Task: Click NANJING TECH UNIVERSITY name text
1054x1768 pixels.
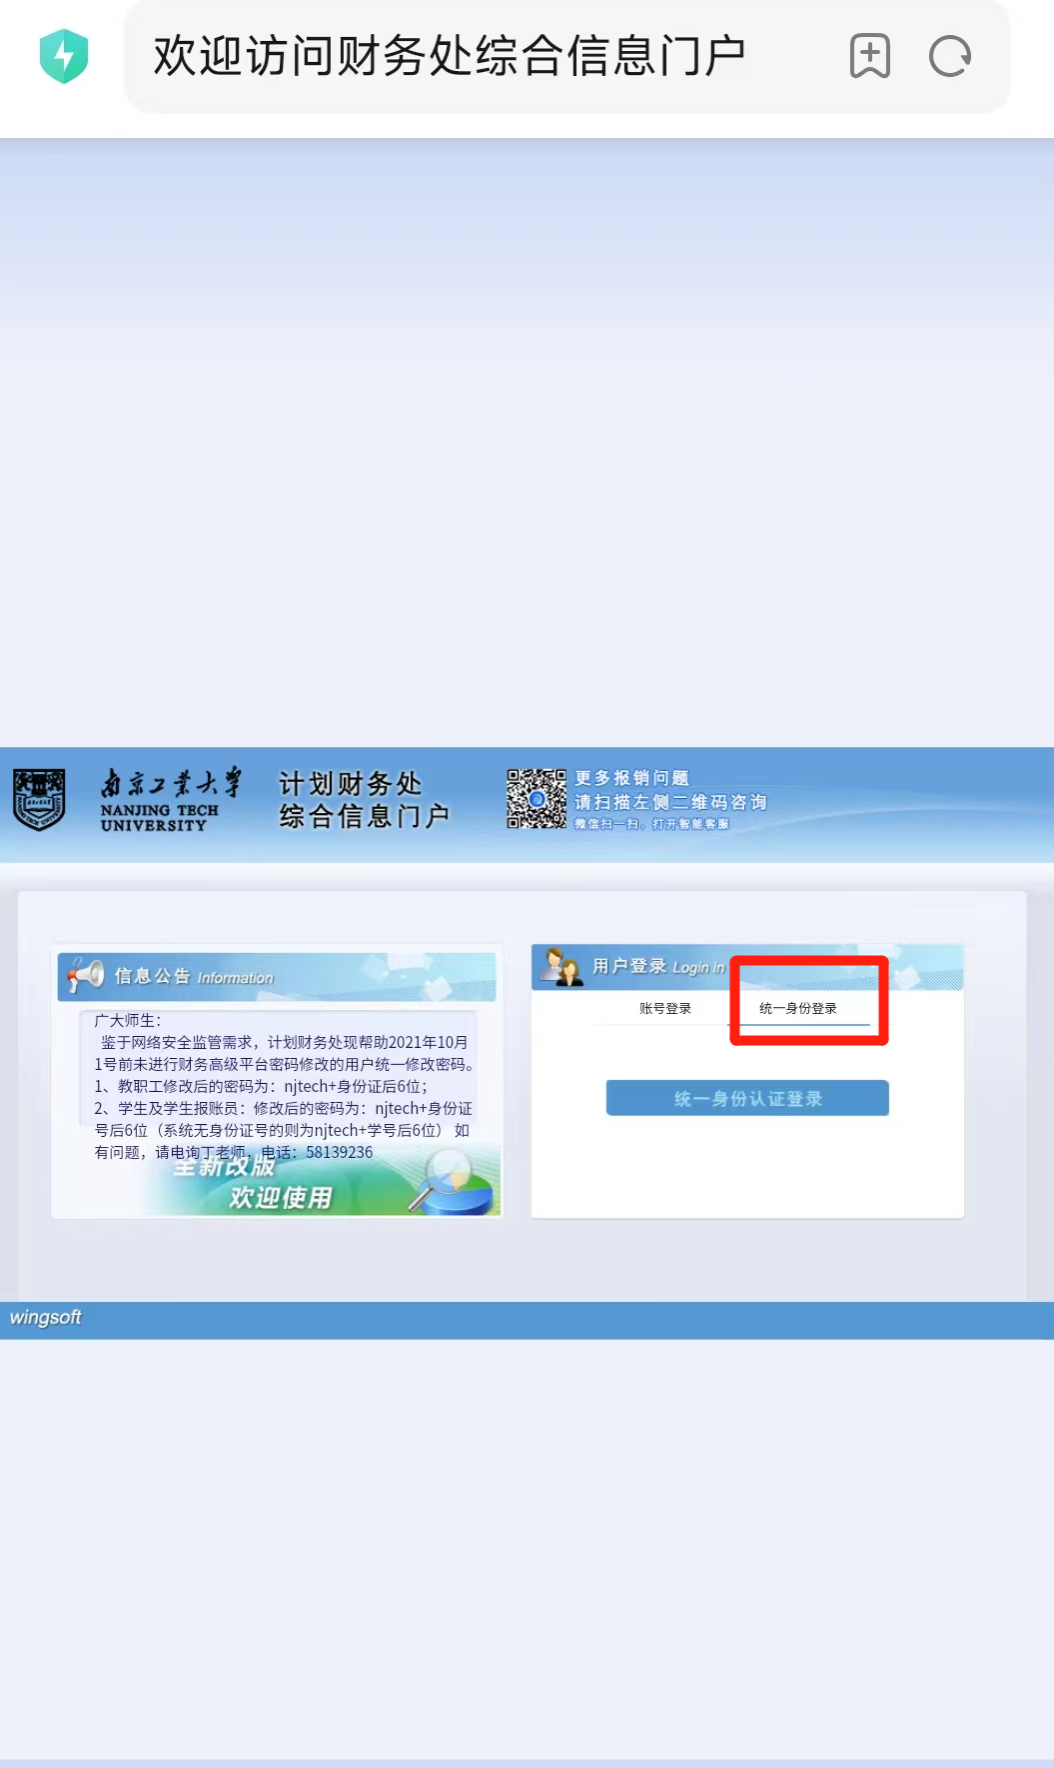Action: (x=159, y=818)
